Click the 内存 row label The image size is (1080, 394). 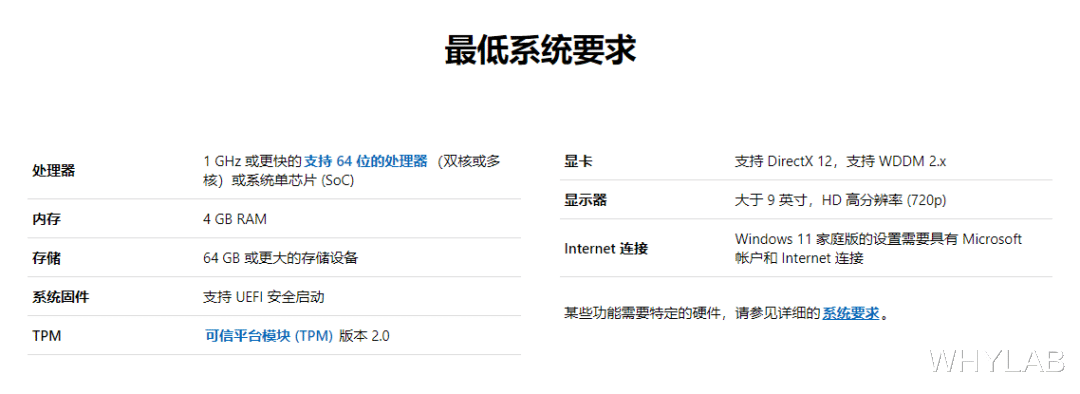[x=46, y=219]
